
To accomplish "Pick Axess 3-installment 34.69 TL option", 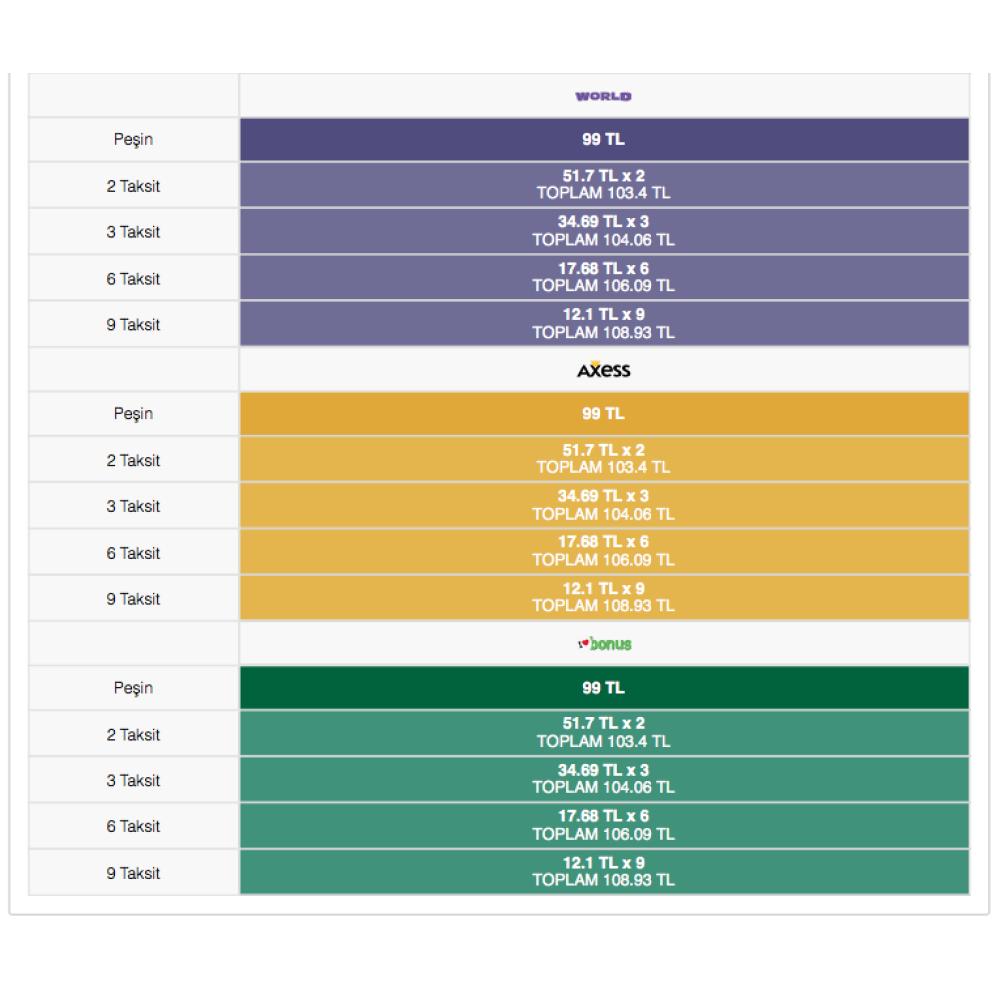I will click(603, 505).
